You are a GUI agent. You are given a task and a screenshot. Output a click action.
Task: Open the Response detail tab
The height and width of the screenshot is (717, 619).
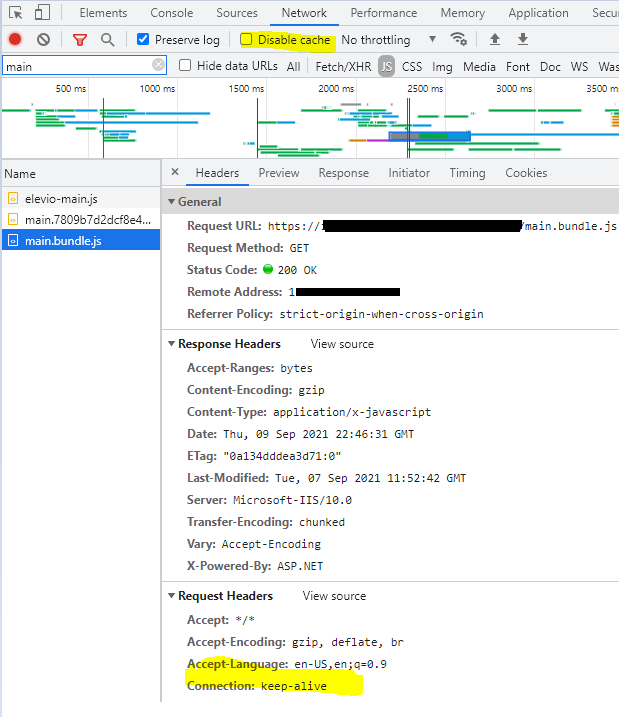tap(344, 173)
